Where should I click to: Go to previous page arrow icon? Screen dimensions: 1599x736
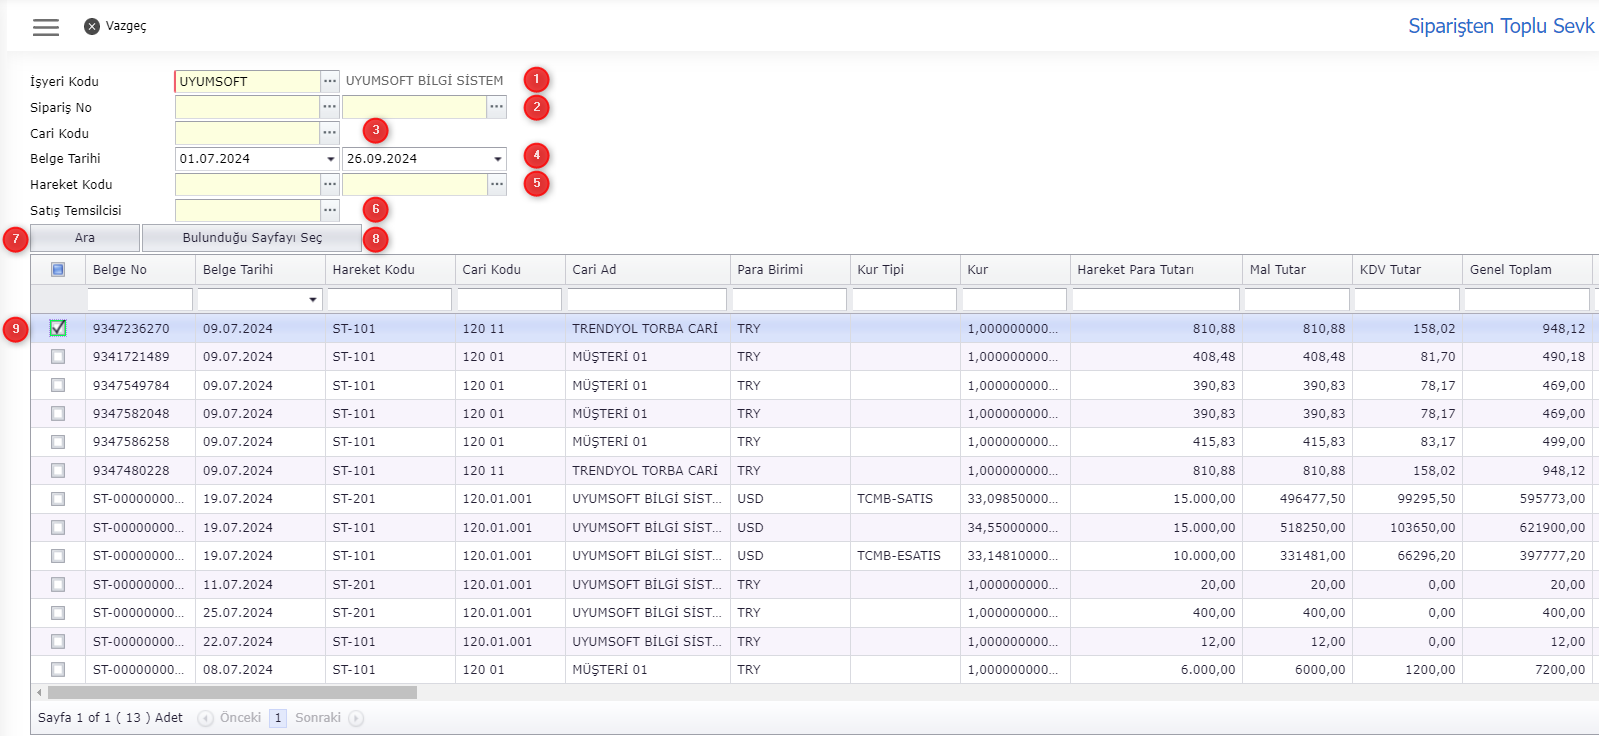tap(206, 718)
